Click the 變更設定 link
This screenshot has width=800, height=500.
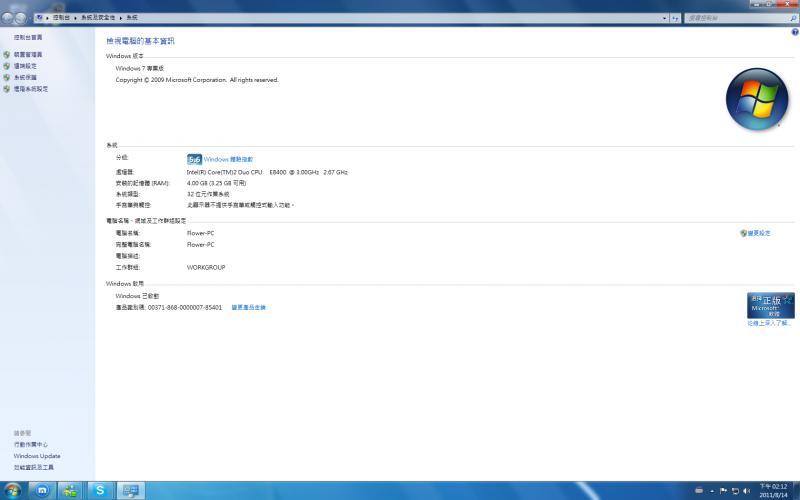[x=758, y=233]
